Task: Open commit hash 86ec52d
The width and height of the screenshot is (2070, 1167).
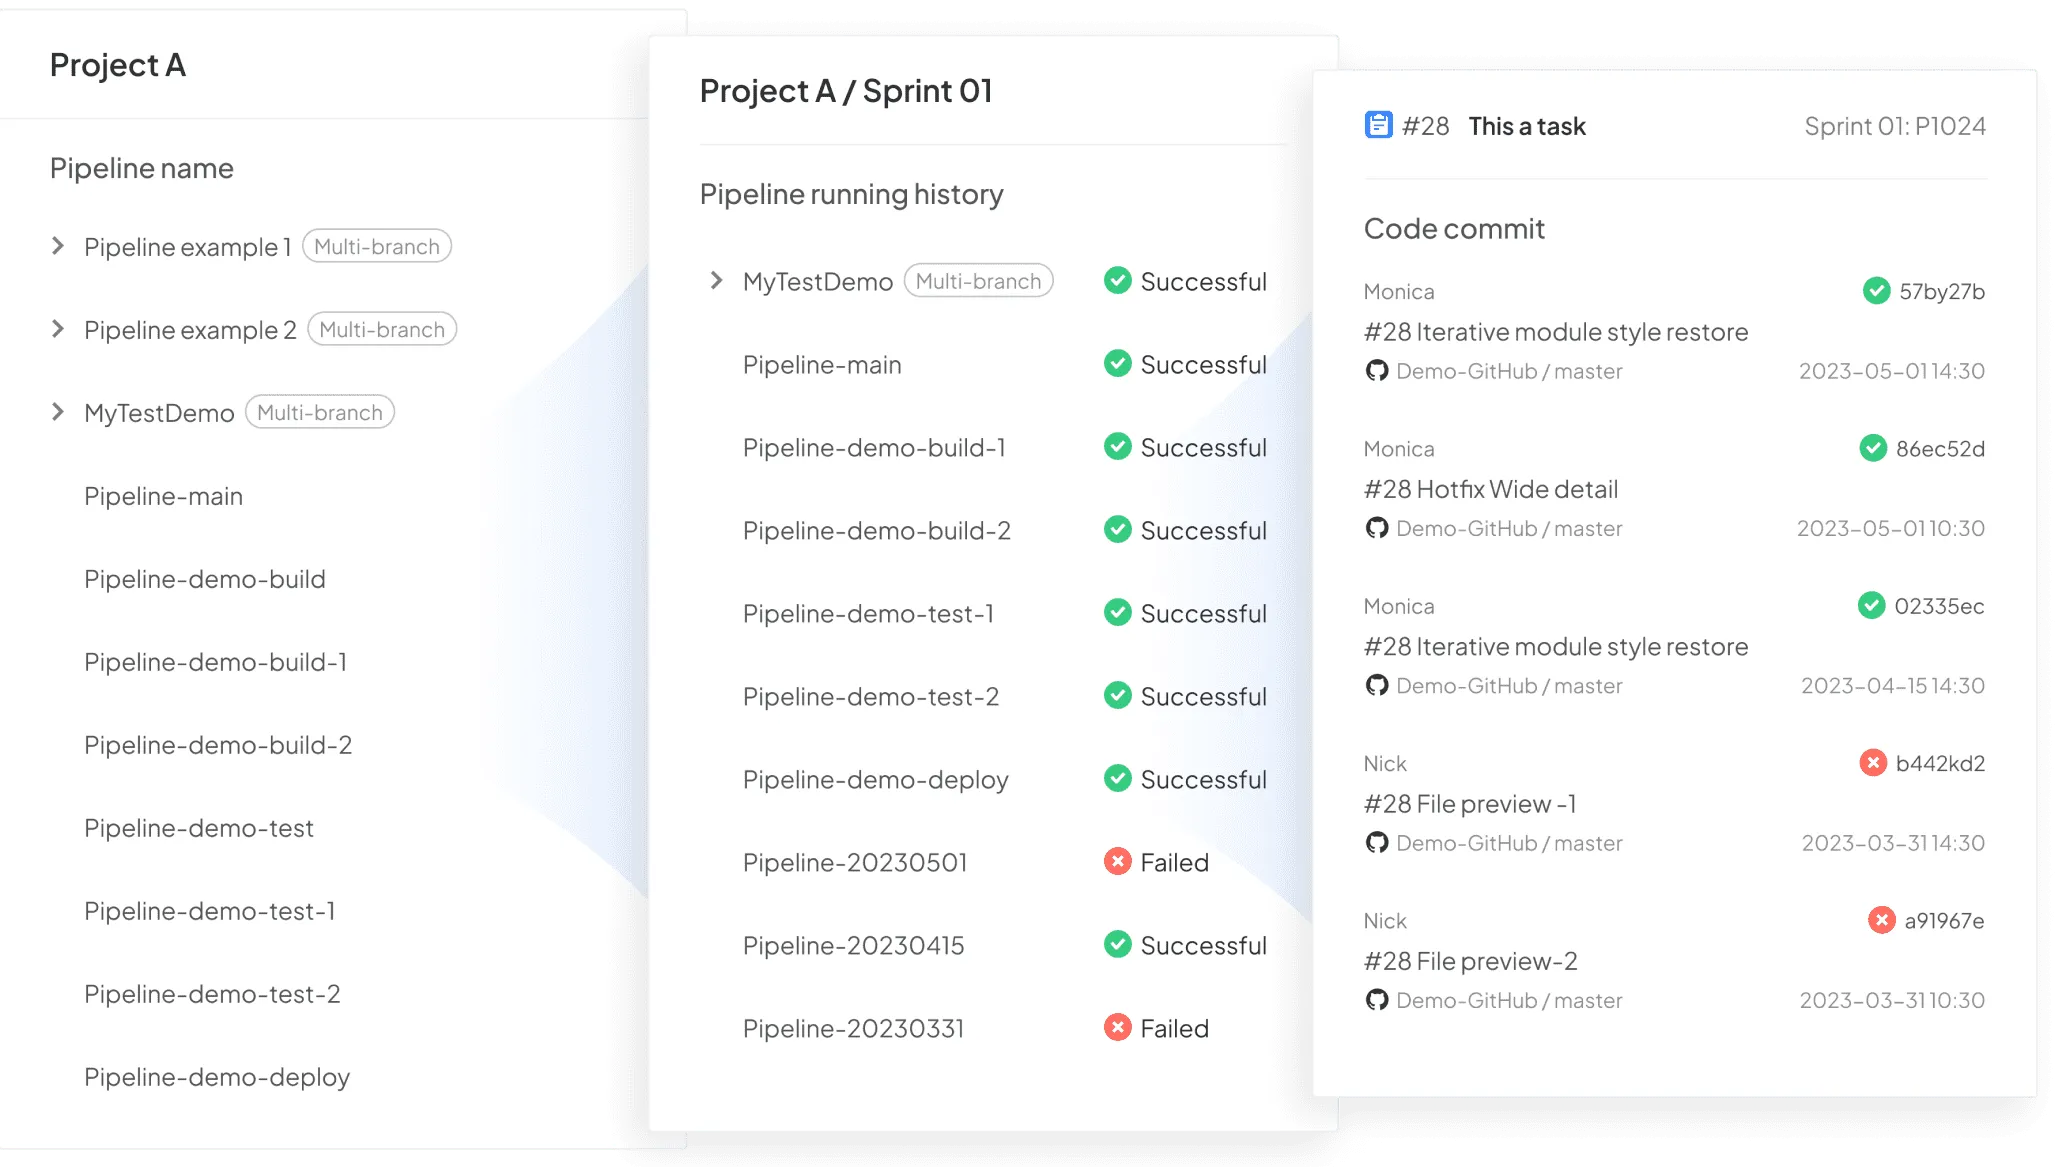Action: 1940,449
